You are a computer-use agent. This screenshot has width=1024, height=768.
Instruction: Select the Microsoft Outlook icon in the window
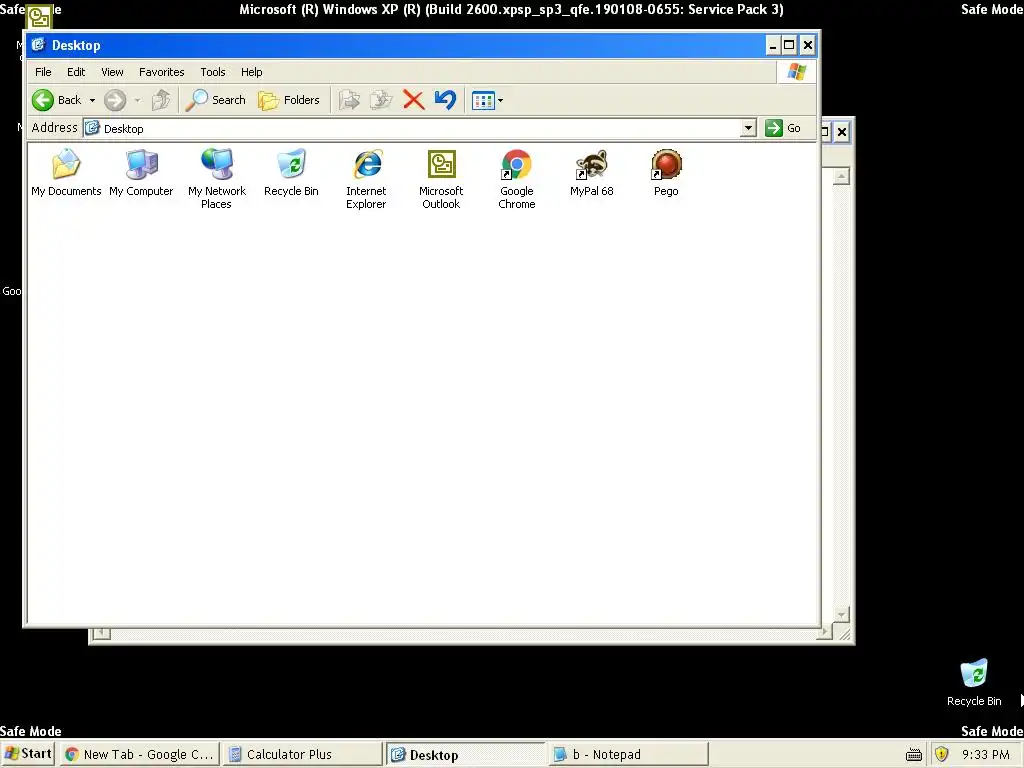pos(441,179)
